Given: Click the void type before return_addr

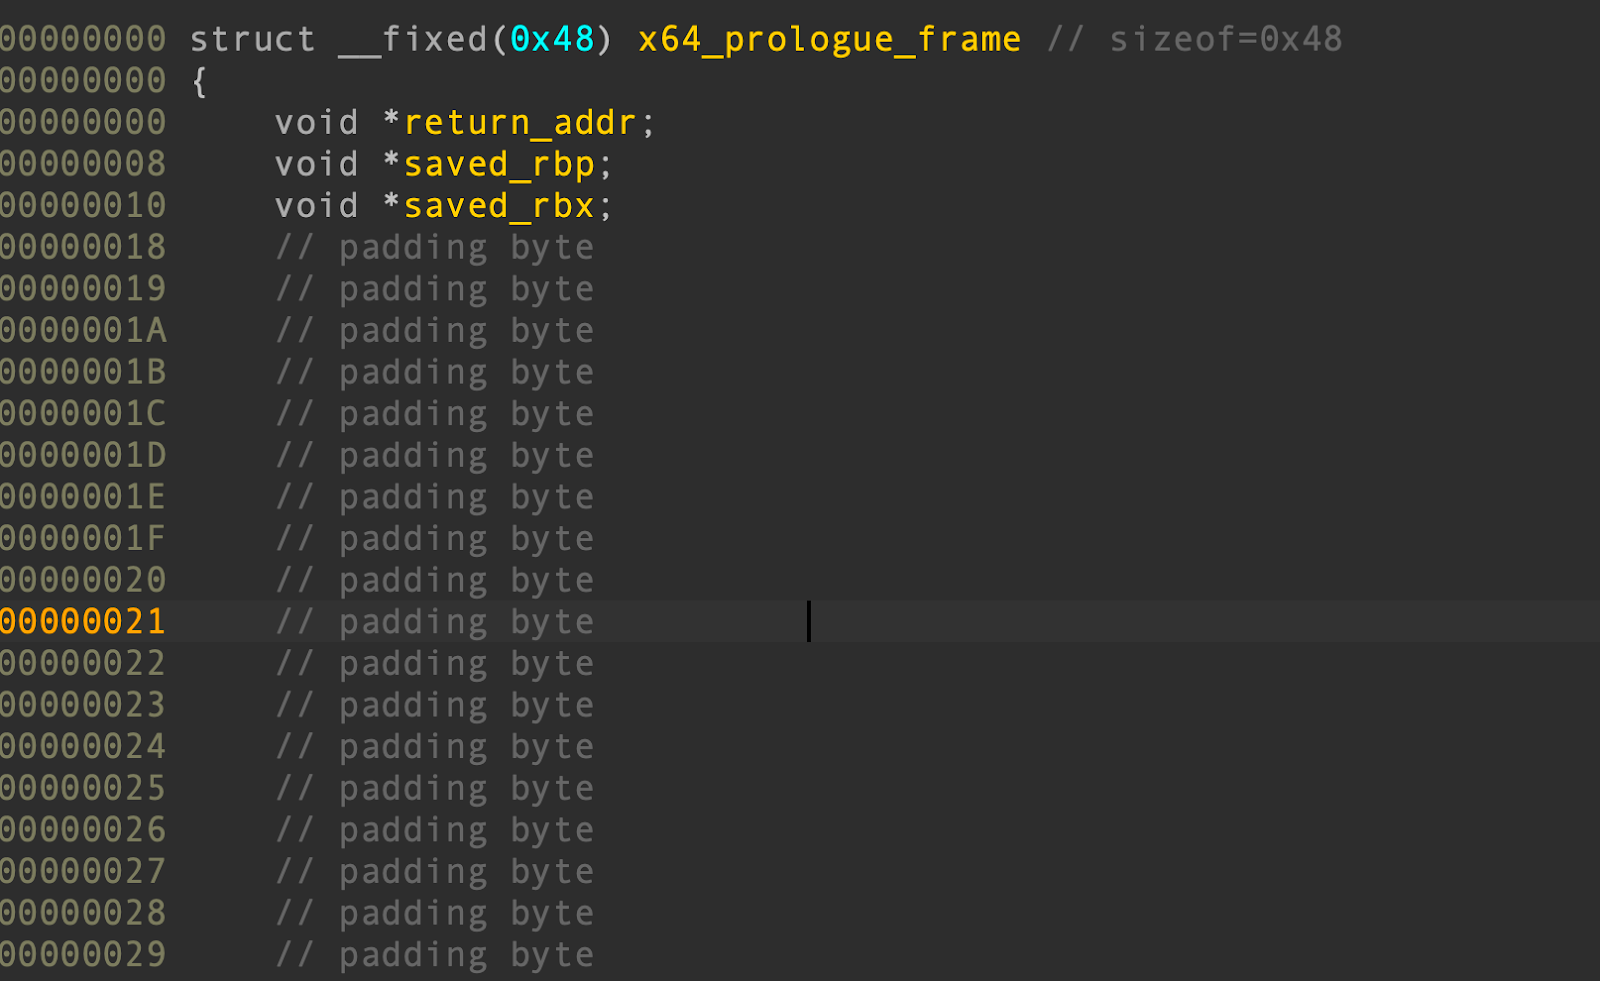Looking at the screenshot, I should (316, 122).
